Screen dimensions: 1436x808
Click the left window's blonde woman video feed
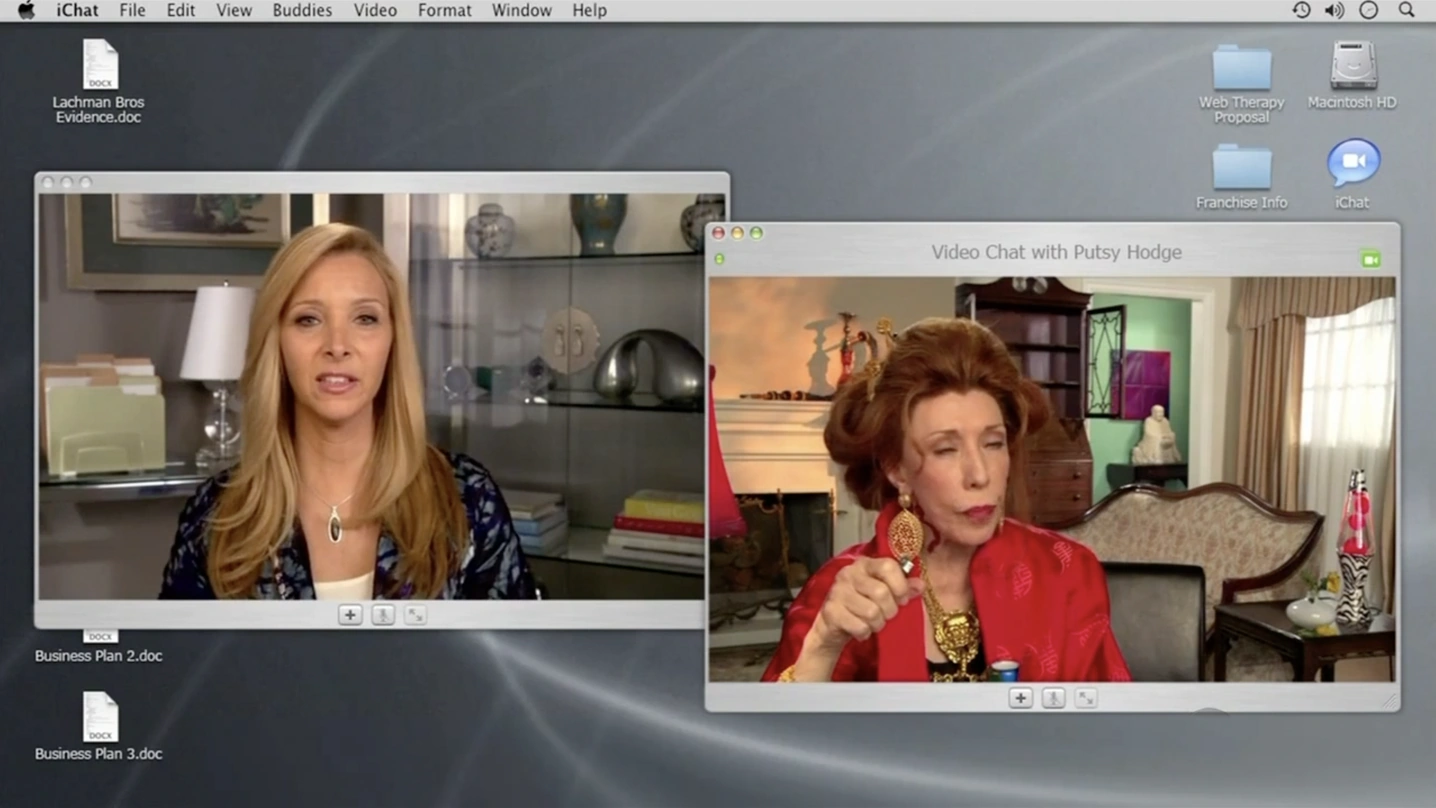click(x=371, y=396)
